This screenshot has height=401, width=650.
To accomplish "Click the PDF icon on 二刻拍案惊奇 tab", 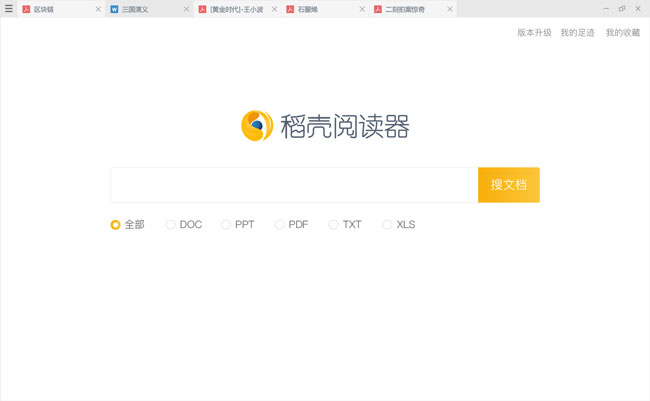I will tap(378, 9).
